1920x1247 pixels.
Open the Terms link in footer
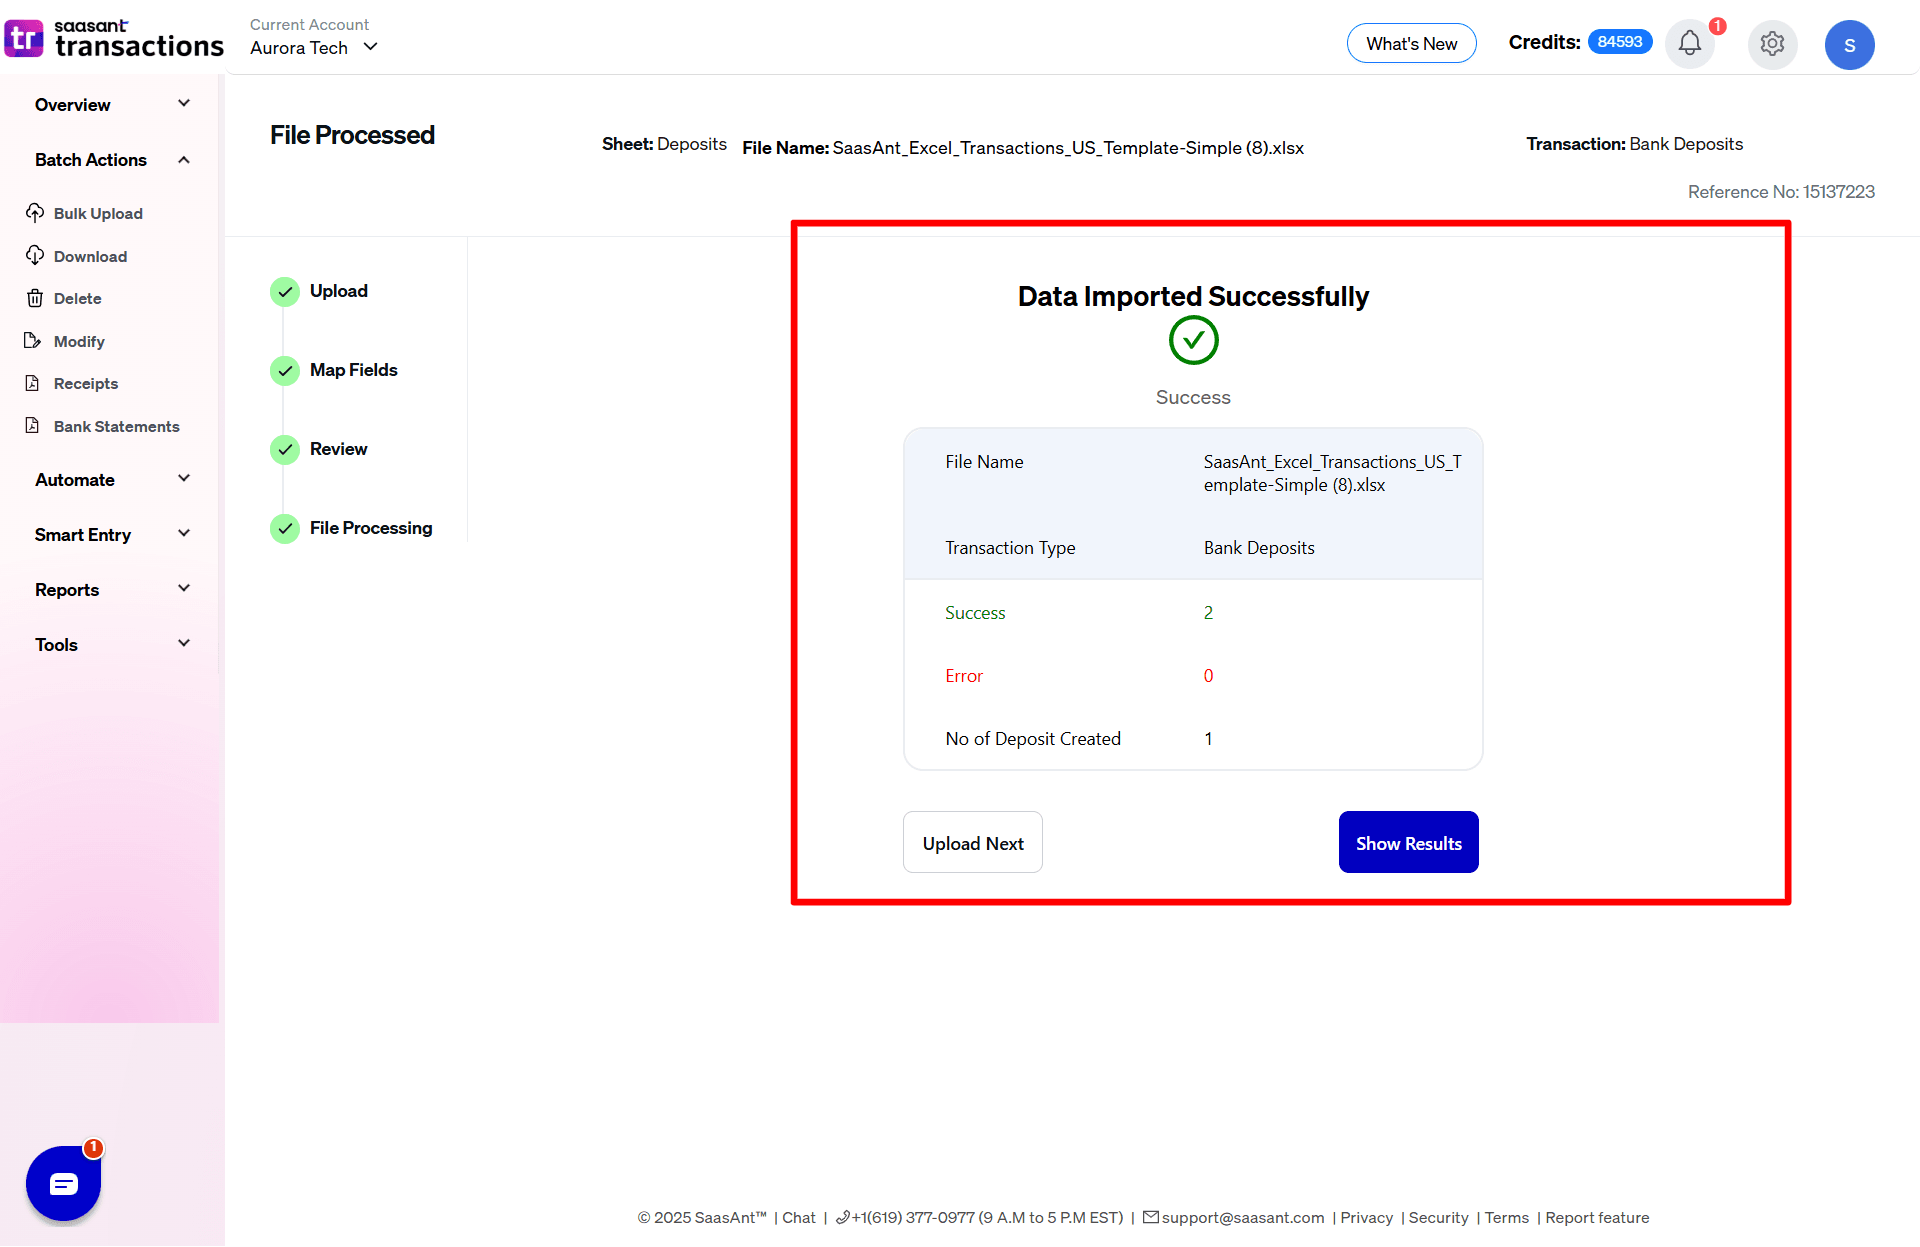(x=1506, y=1218)
